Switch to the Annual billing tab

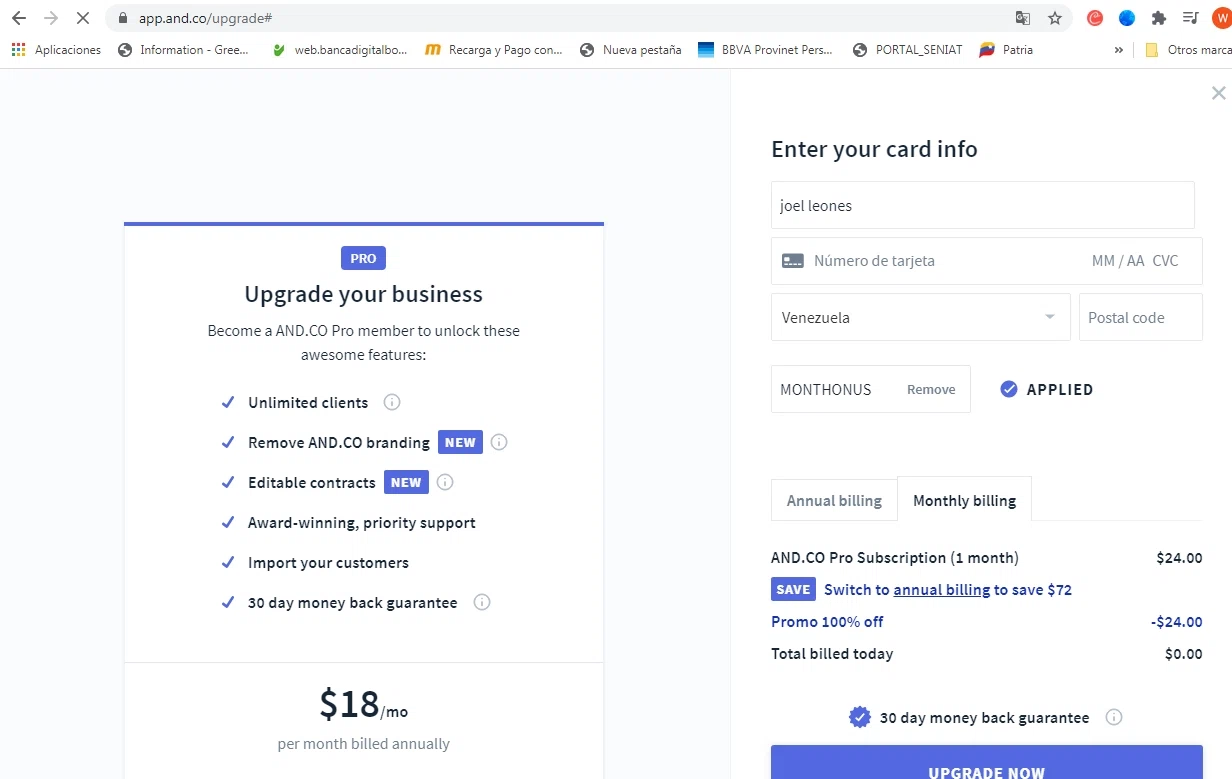click(834, 500)
